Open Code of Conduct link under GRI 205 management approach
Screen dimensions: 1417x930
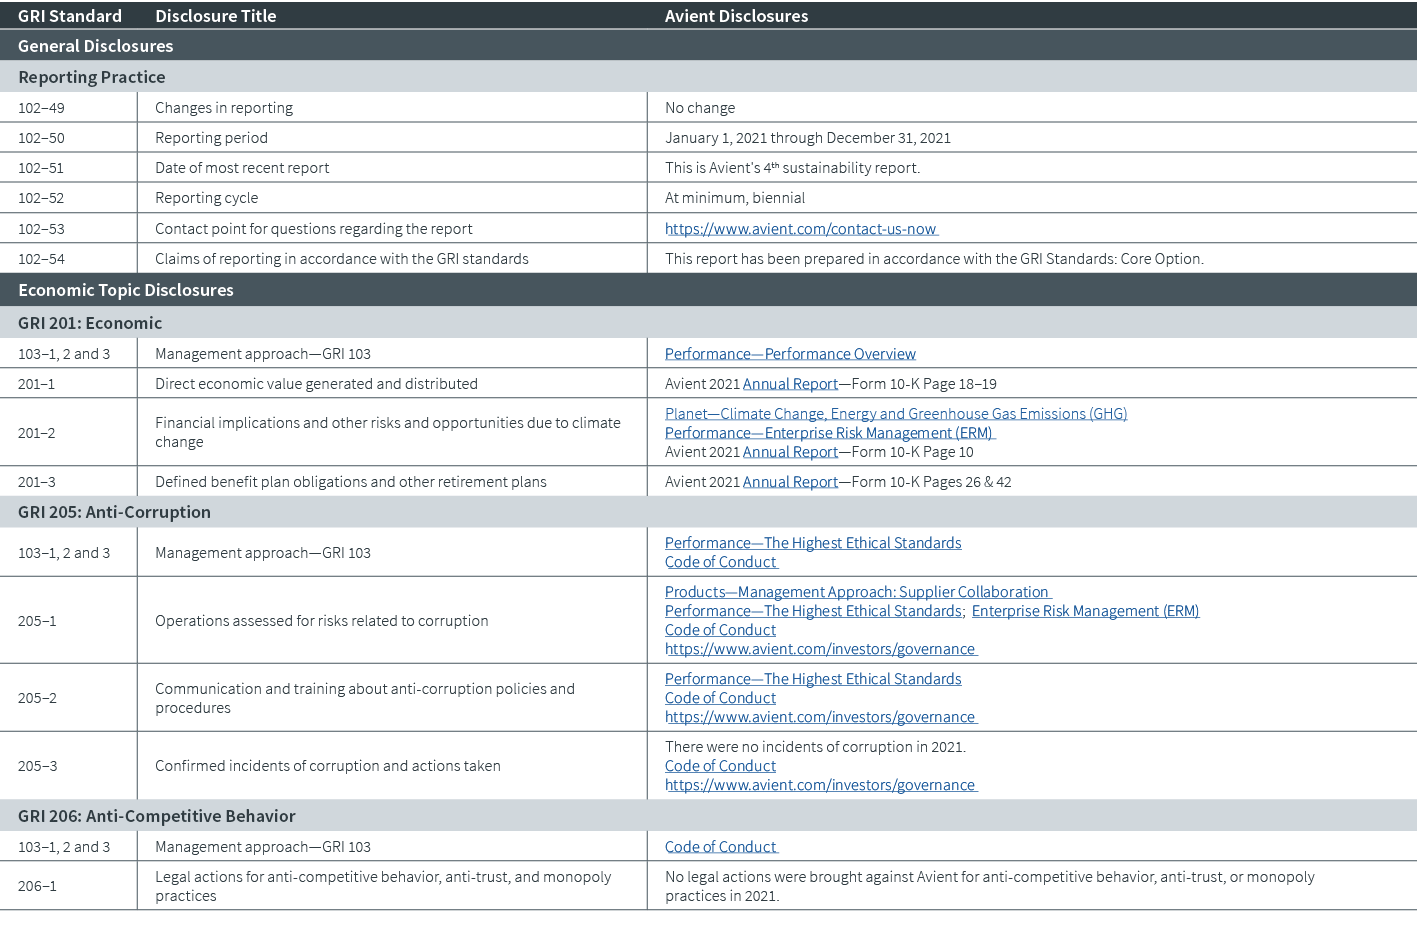[x=720, y=561]
